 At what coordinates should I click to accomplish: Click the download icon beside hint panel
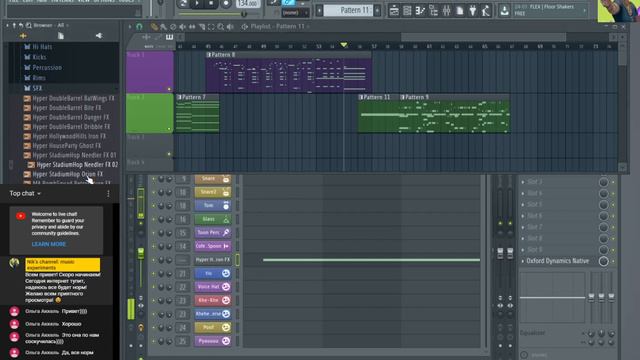(x=504, y=11)
